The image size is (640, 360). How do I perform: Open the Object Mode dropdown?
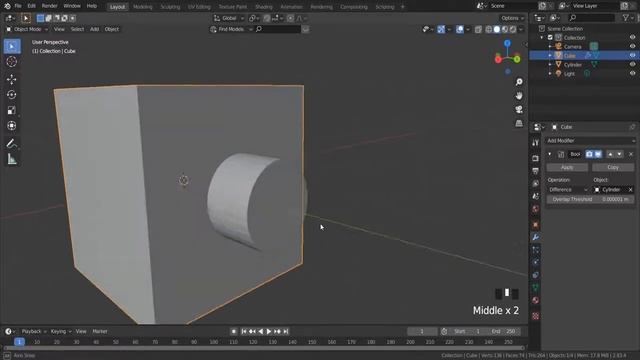27,29
